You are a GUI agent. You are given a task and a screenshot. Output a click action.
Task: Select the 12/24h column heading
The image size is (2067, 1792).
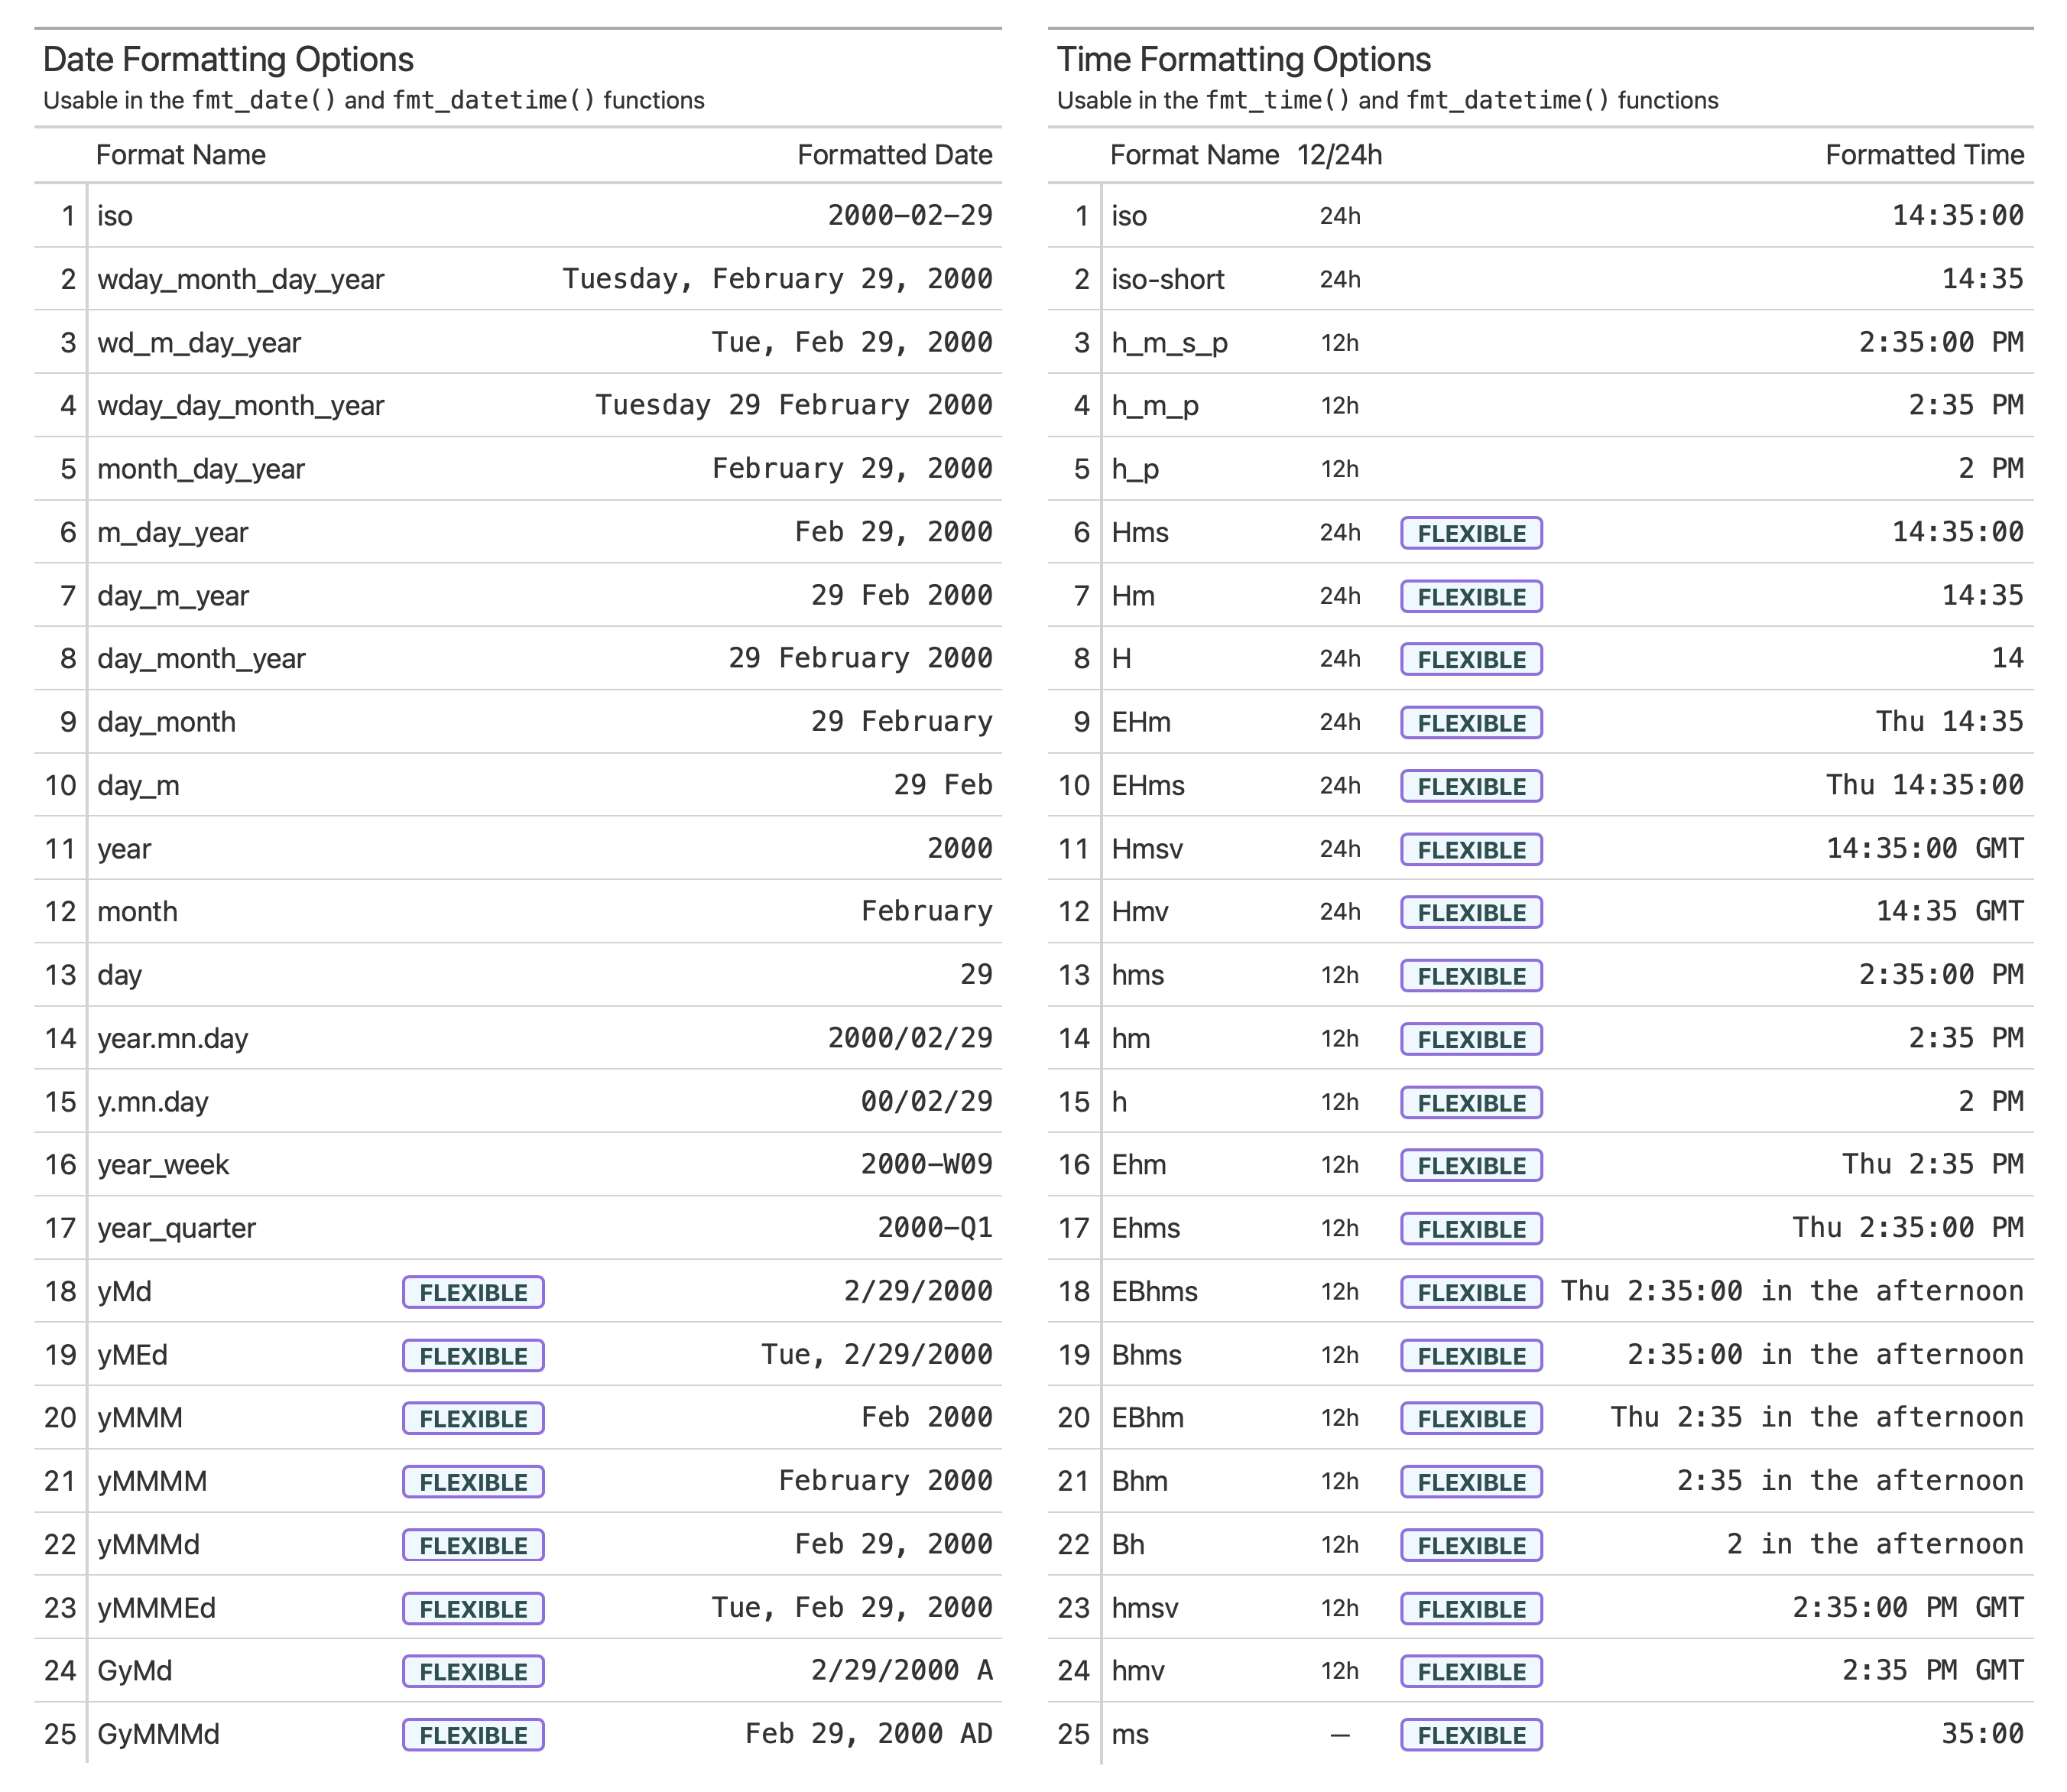point(1339,155)
